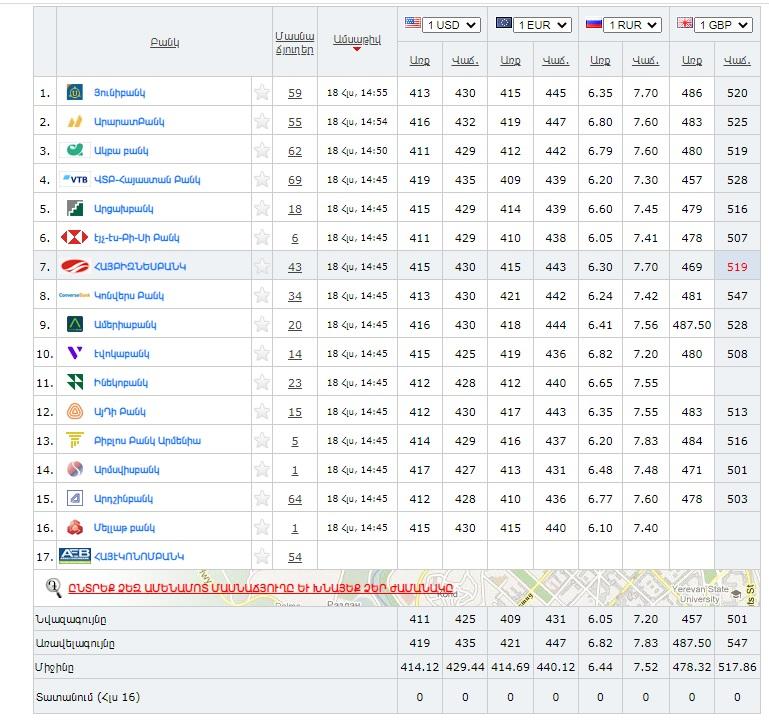Image resolution: width=769 pixels, height=723 pixels.
Task: Open the 1 EUR currency dropdown
Action: tap(543, 25)
